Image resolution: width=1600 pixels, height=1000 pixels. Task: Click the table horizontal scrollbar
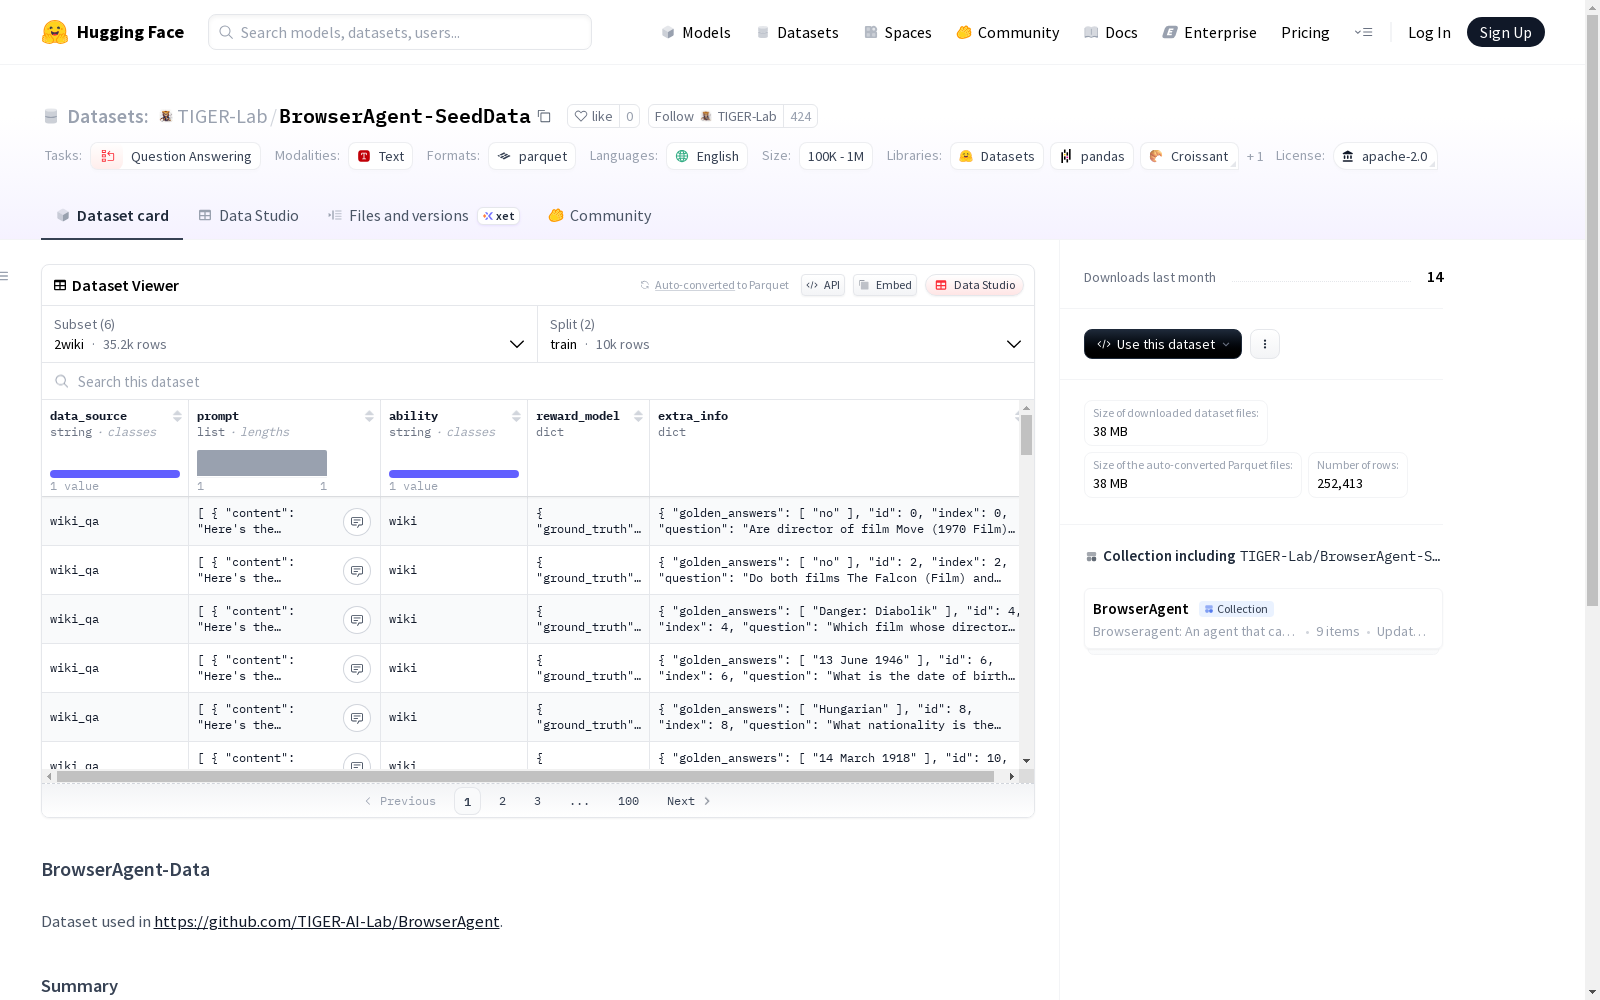coord(525,776)
